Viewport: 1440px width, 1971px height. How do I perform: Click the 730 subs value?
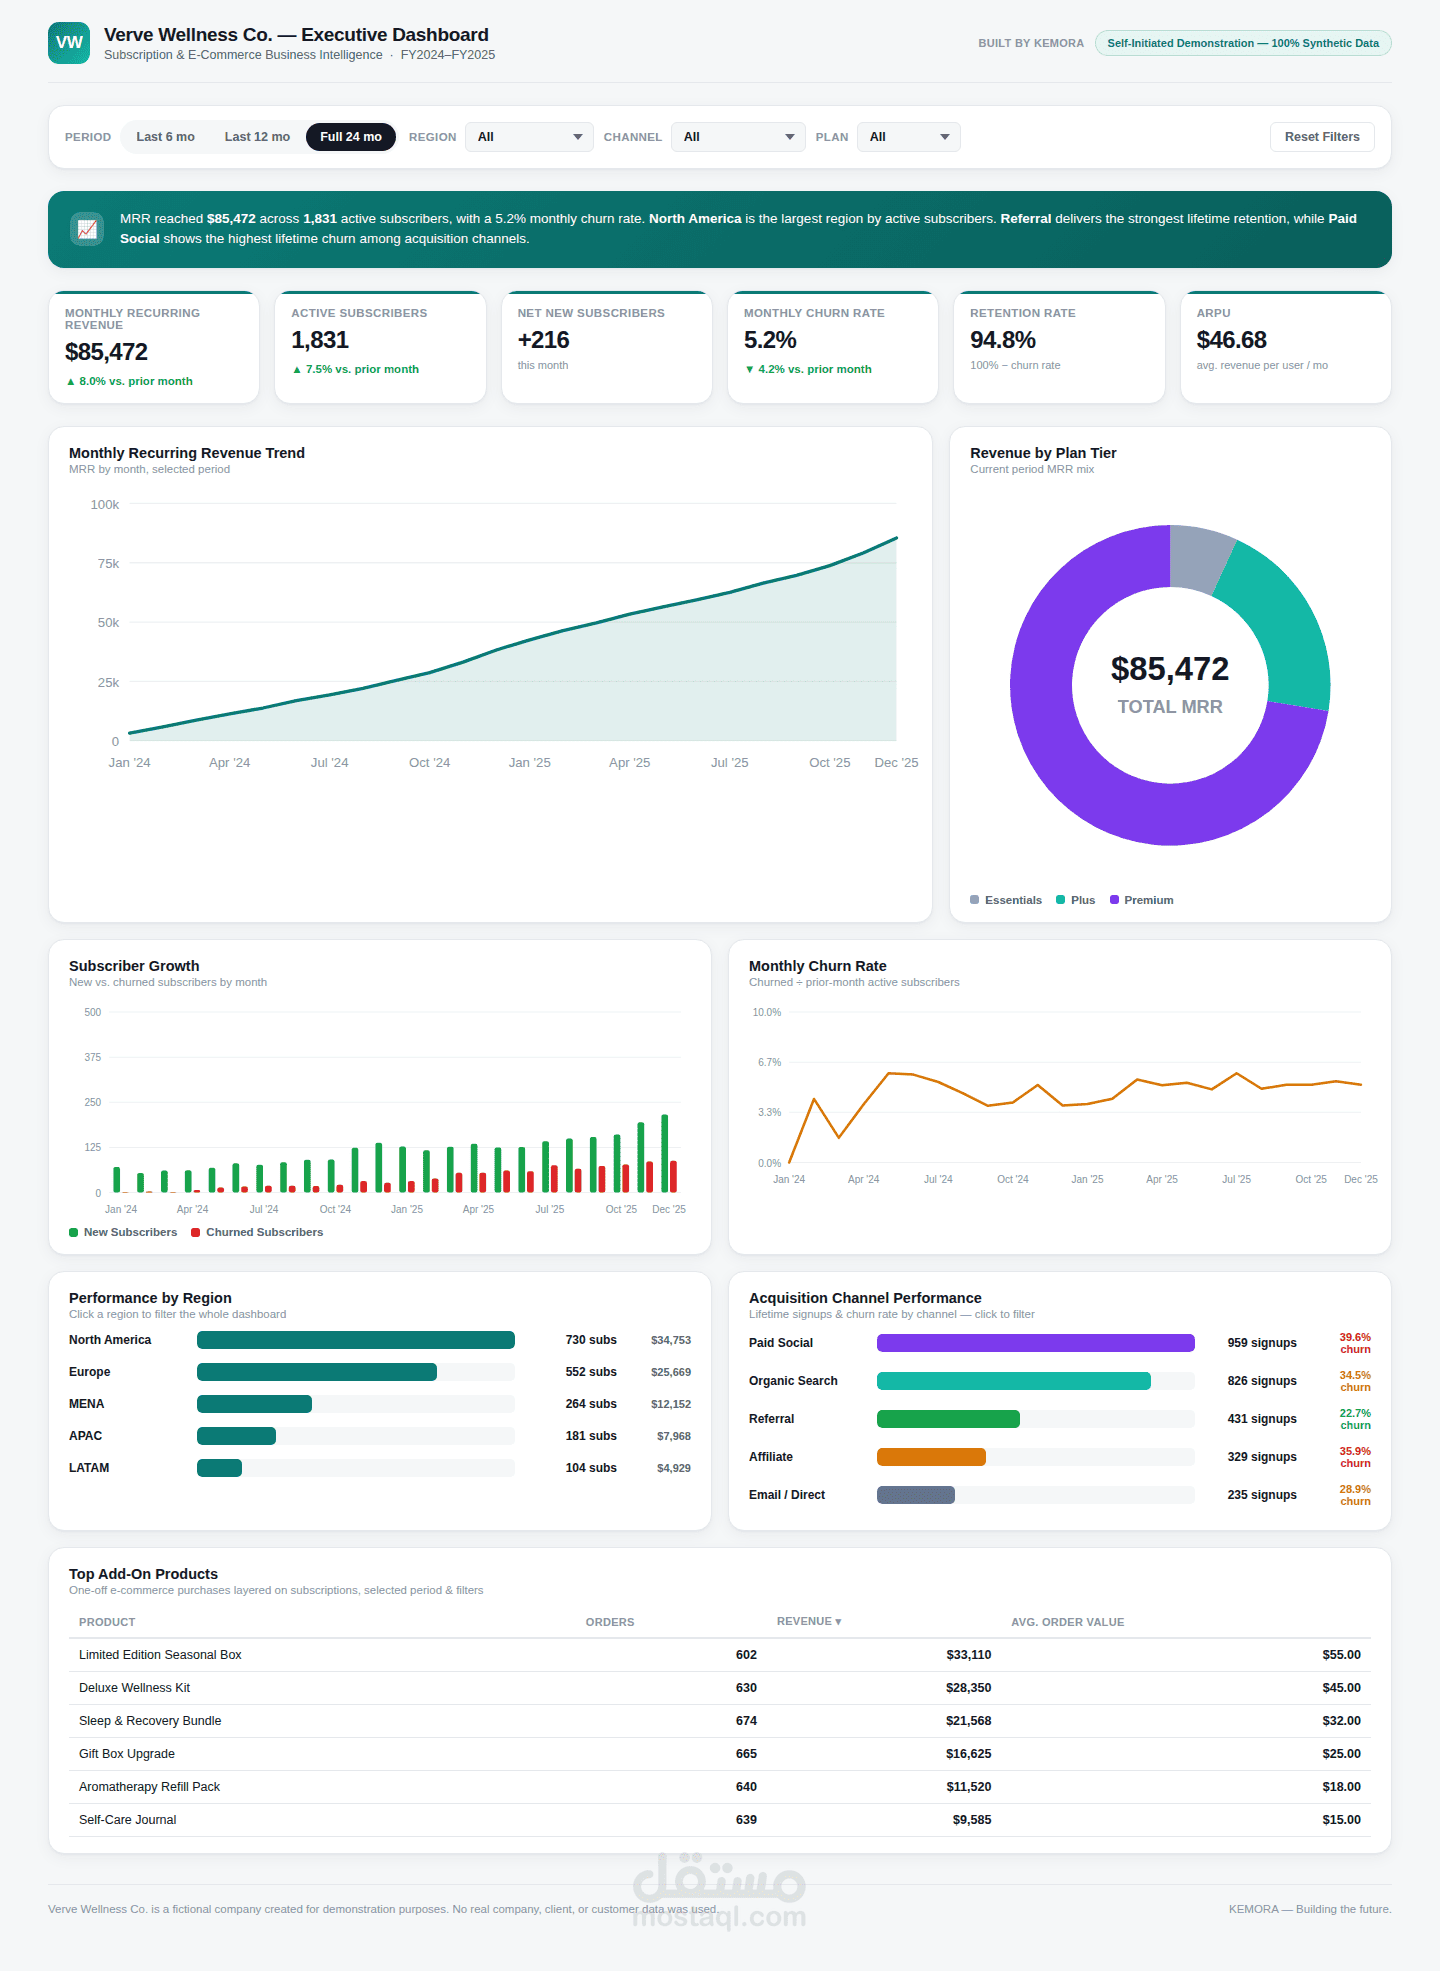591,1340
